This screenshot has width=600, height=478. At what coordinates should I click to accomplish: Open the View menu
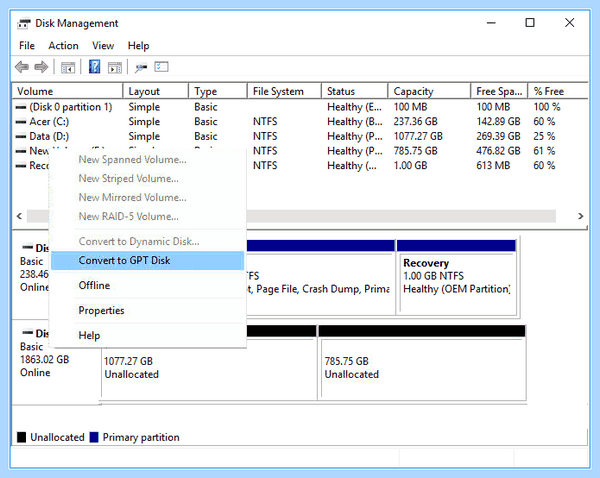[103, 46]
